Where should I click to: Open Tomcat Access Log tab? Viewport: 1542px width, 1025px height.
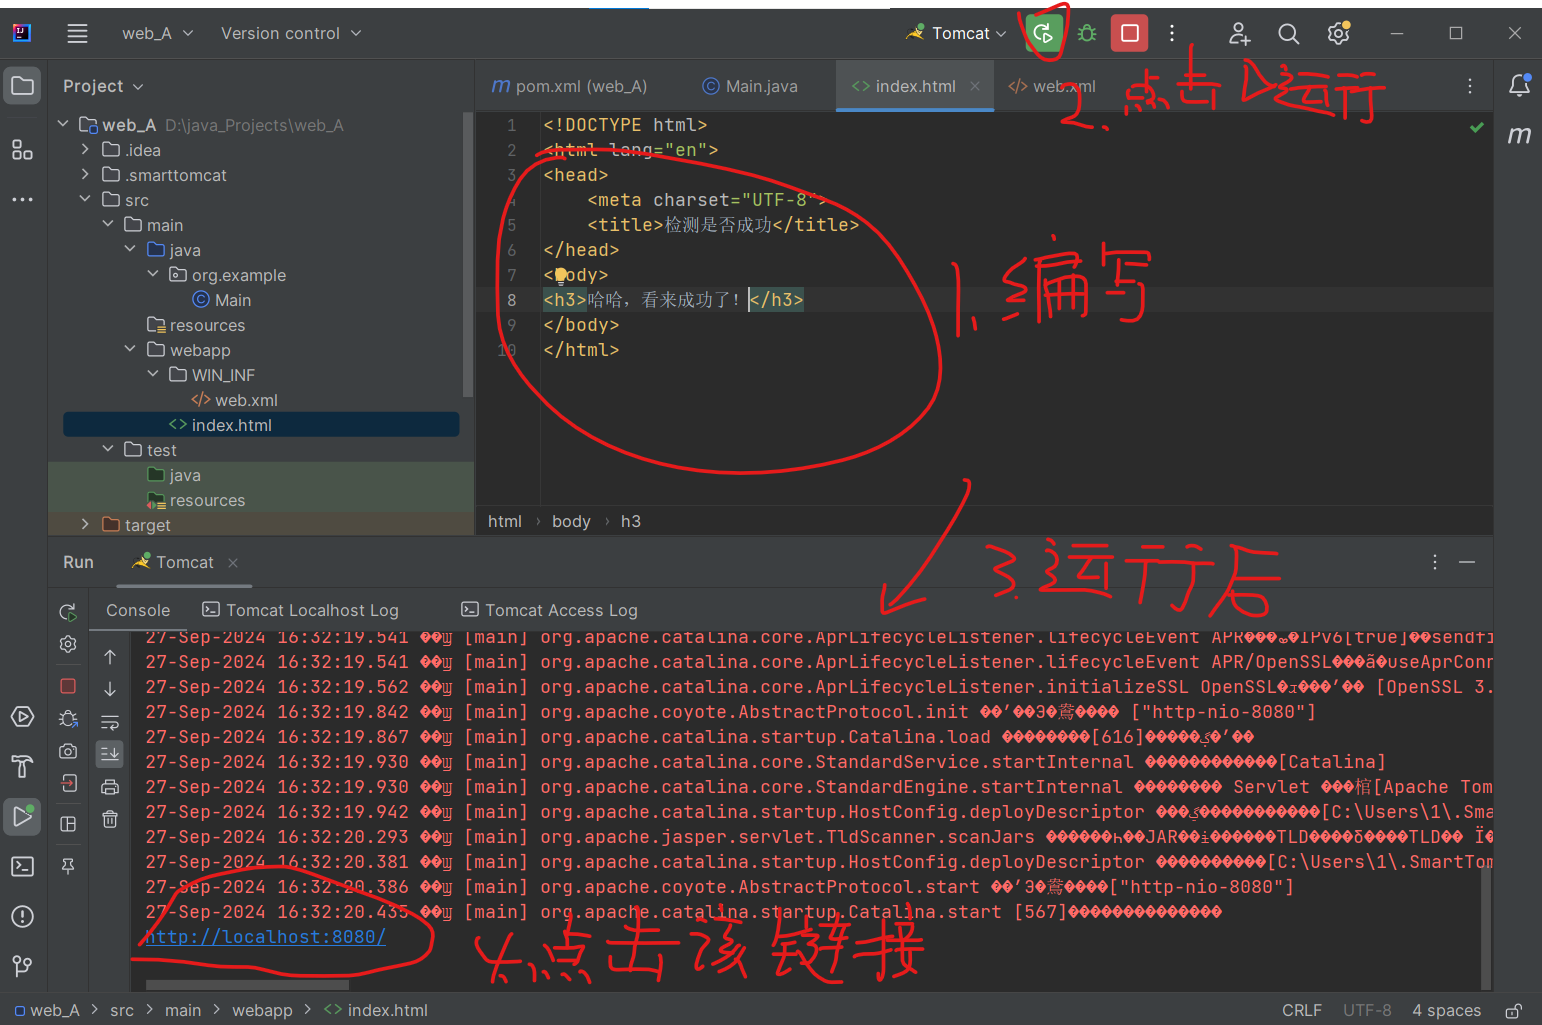(x=549, y=610)
